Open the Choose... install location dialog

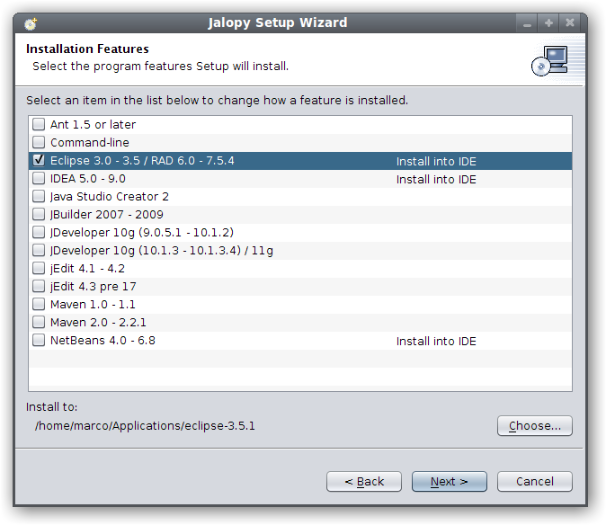coord(535,426)
